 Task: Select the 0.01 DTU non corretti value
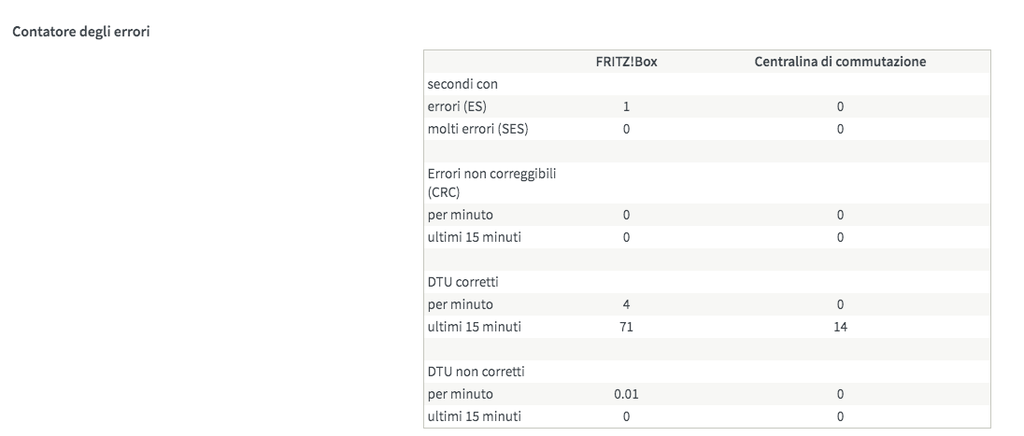[x=626, y=394]
